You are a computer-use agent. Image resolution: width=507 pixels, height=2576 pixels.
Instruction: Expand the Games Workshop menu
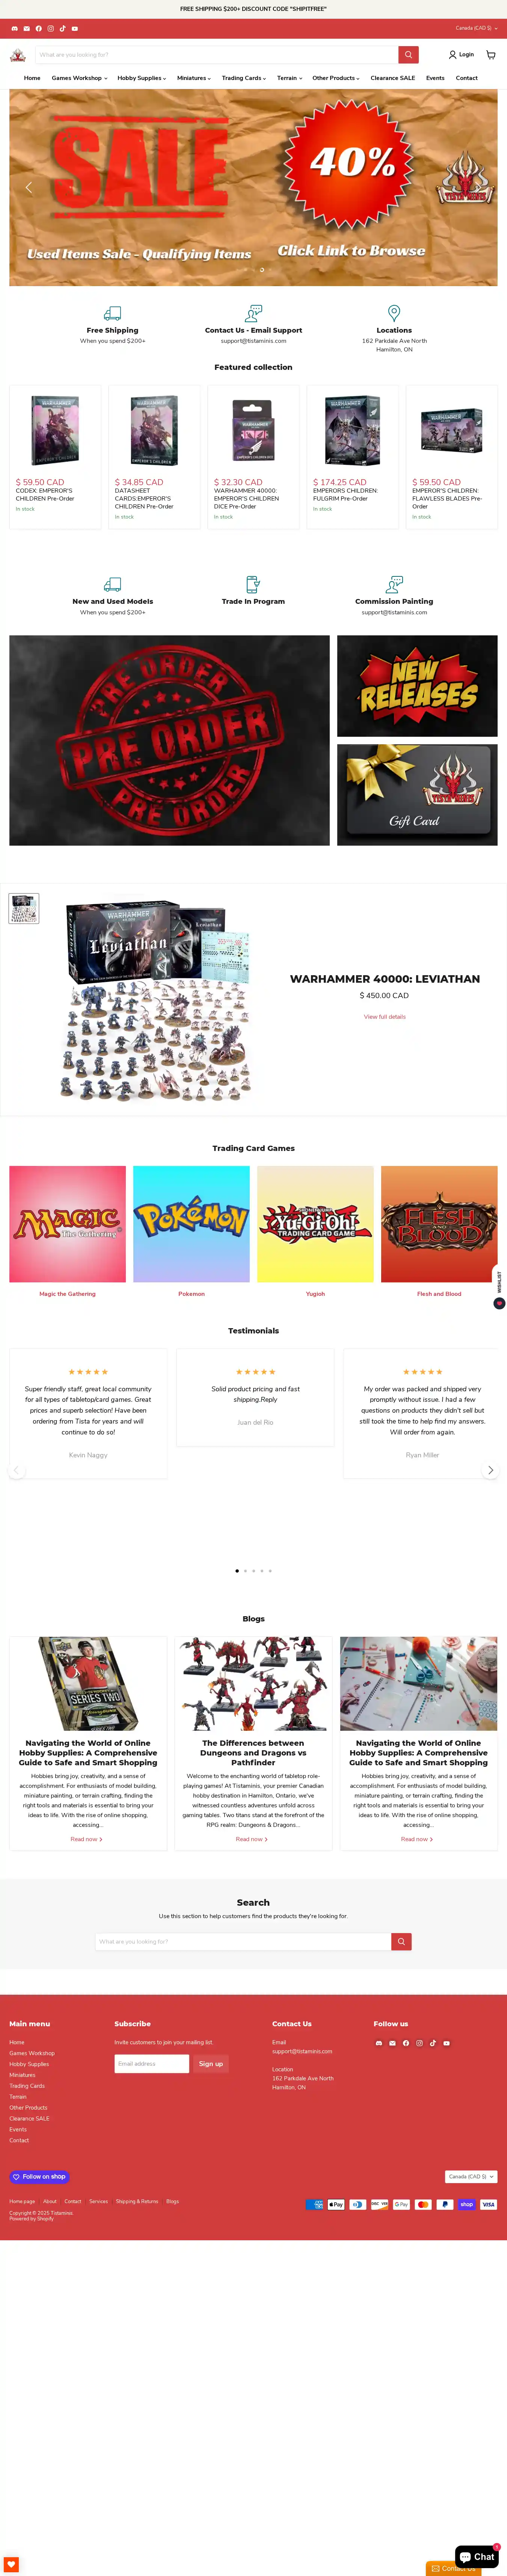point(79,78)
